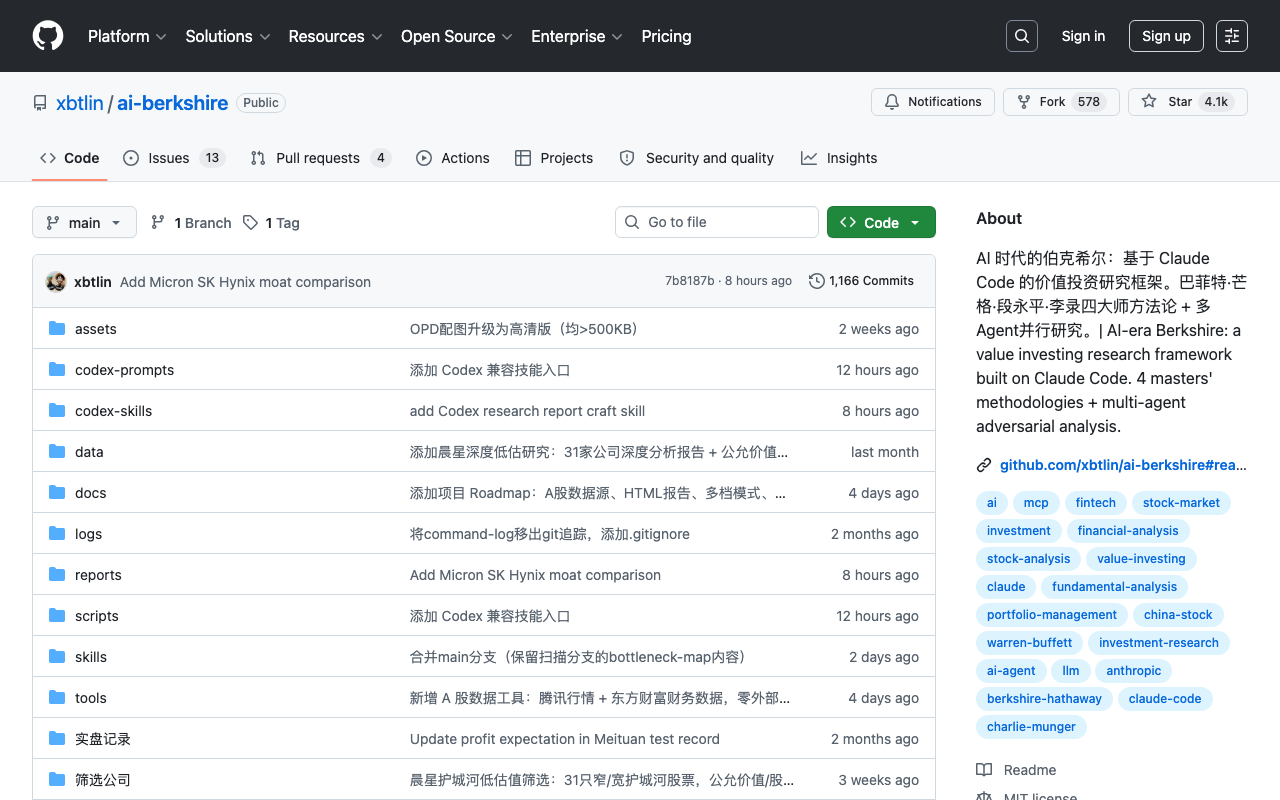
Task: Open the github.com/xbtlin/ai-berkshire readme link
Action: click(1123, 465)
